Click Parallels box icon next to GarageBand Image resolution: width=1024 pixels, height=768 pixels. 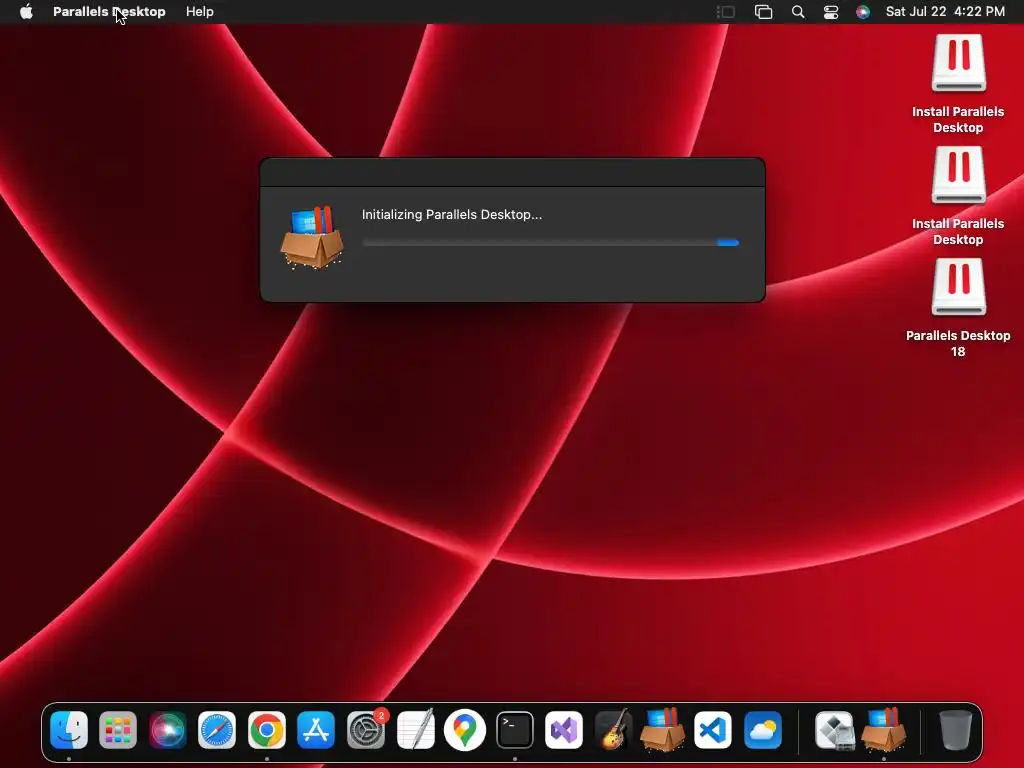(x=662, y=728)
